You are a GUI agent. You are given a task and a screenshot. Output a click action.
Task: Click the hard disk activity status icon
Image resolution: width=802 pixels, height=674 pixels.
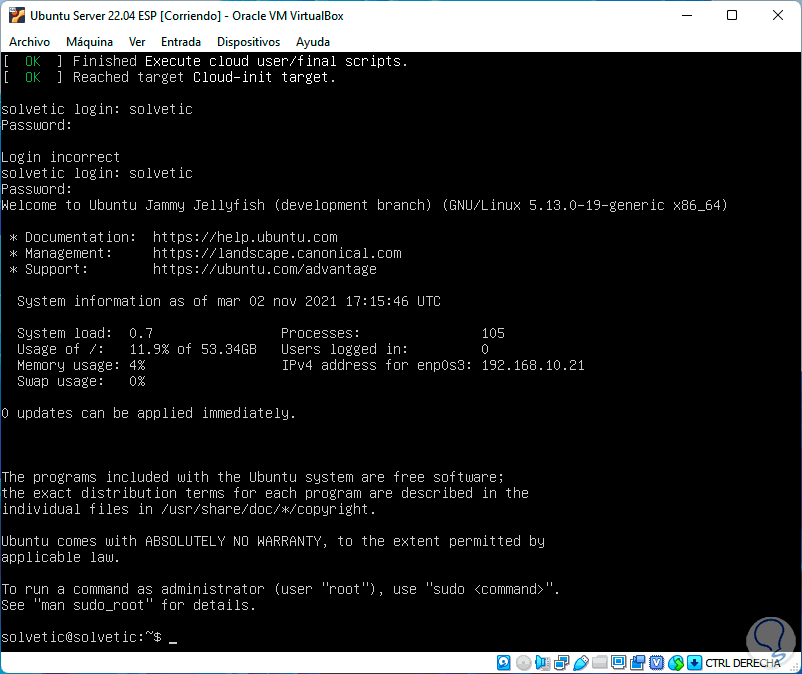pyautogui.click(x=504, y=663)
